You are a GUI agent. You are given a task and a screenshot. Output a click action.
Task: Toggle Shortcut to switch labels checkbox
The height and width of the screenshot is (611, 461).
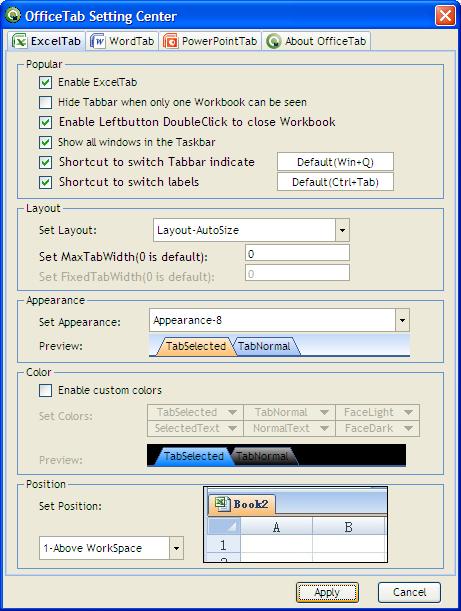[45, 182]
